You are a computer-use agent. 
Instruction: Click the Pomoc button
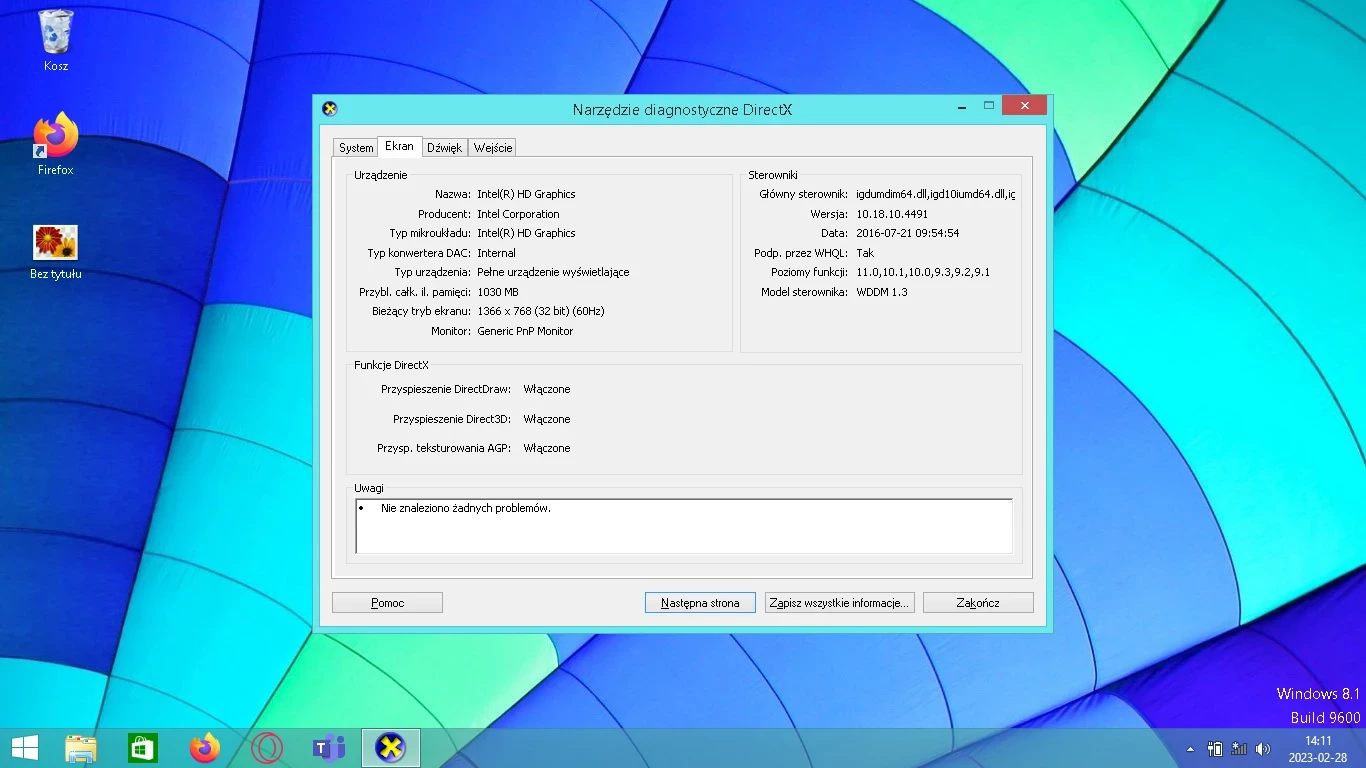[x=387, y=603]
